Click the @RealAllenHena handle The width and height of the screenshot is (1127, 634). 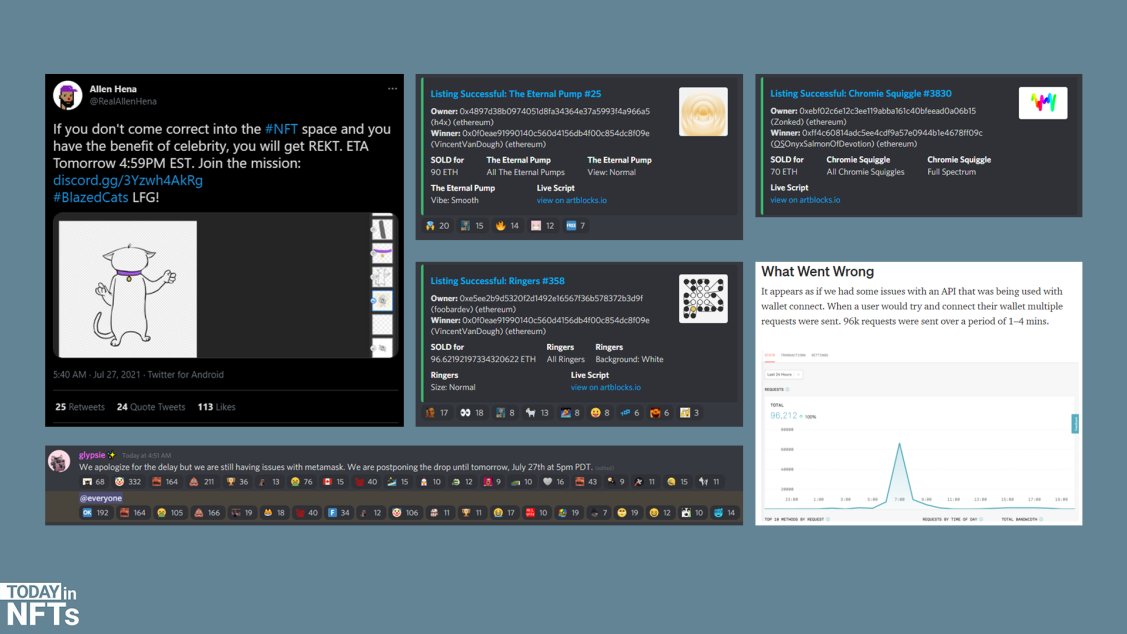[123, 101]
